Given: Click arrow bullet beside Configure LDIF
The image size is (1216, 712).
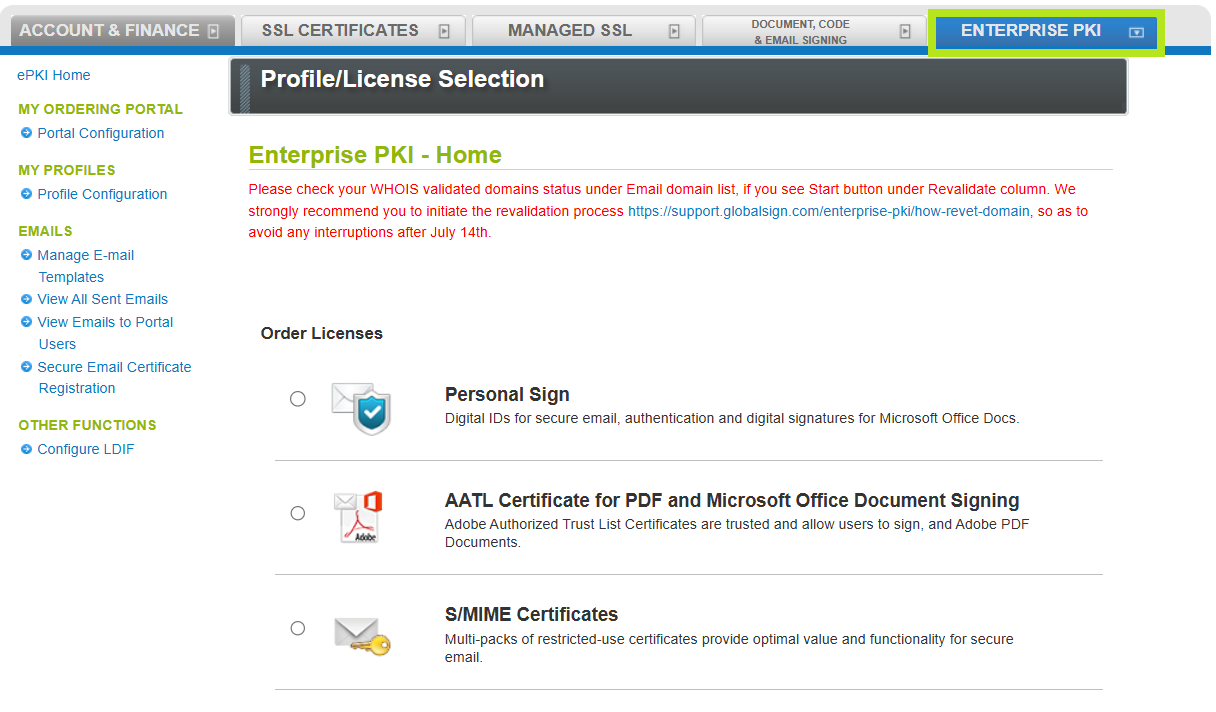Looking at the screenshot, I should (x=27, y=449).
